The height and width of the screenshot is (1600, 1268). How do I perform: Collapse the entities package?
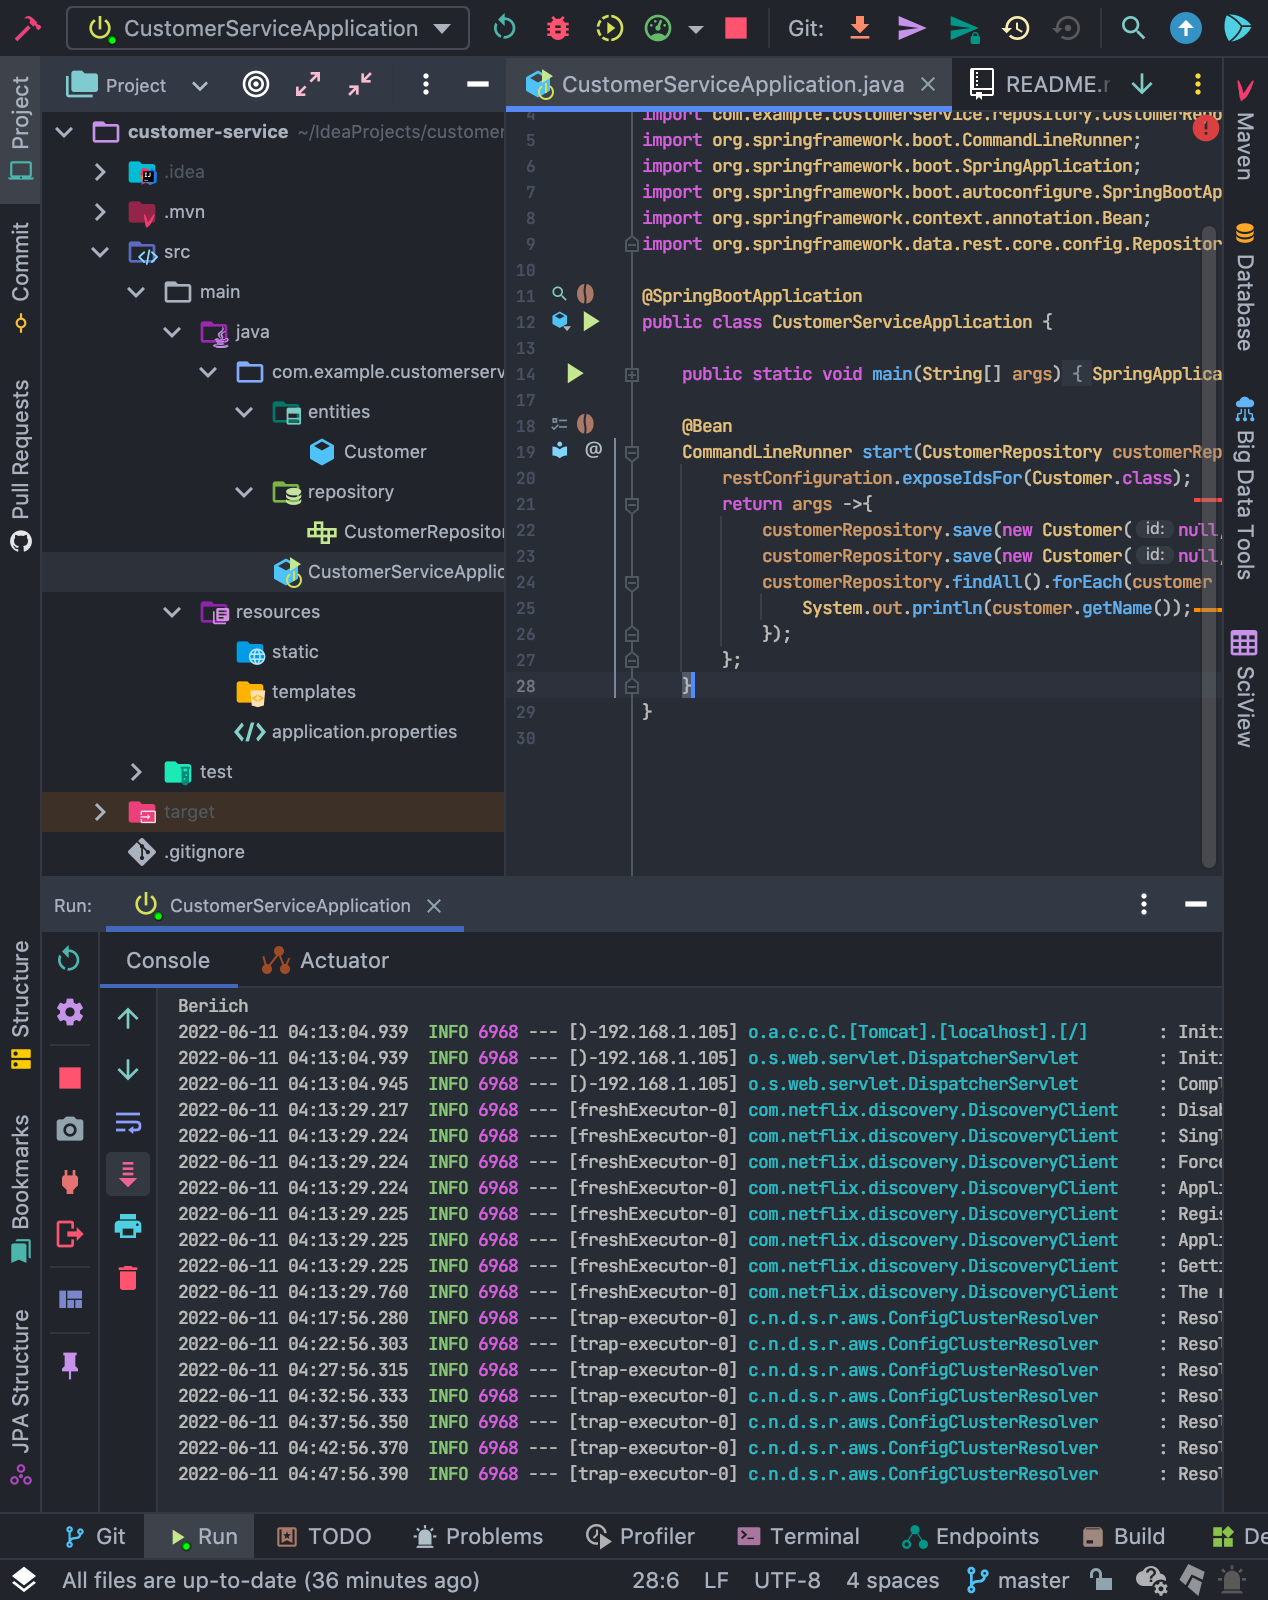[244, 412]
